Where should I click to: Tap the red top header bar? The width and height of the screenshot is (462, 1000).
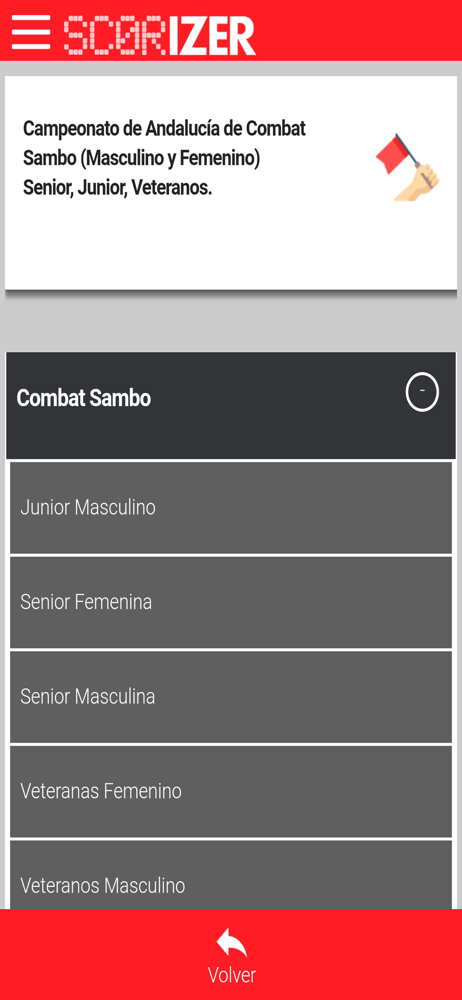pos(231,30)
